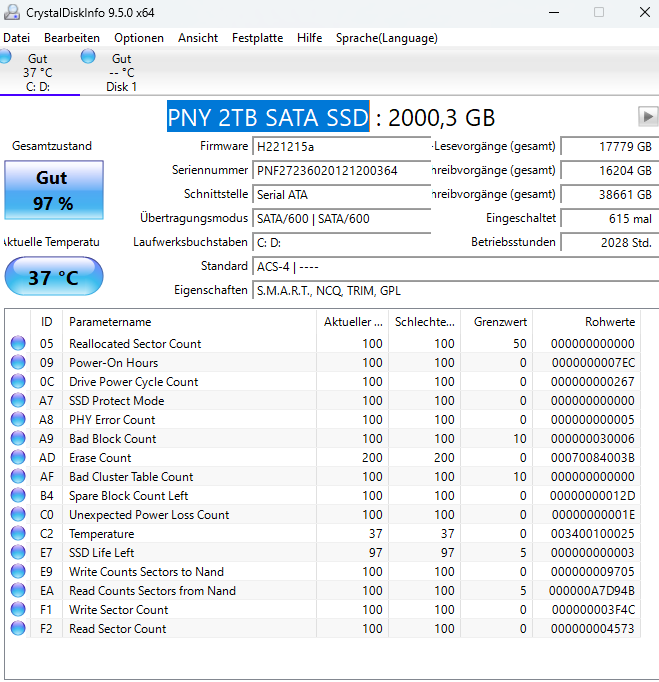Click status orb of Read Sector Count
The height and width of the screenshot is (682, 659).
coord(18,628)
